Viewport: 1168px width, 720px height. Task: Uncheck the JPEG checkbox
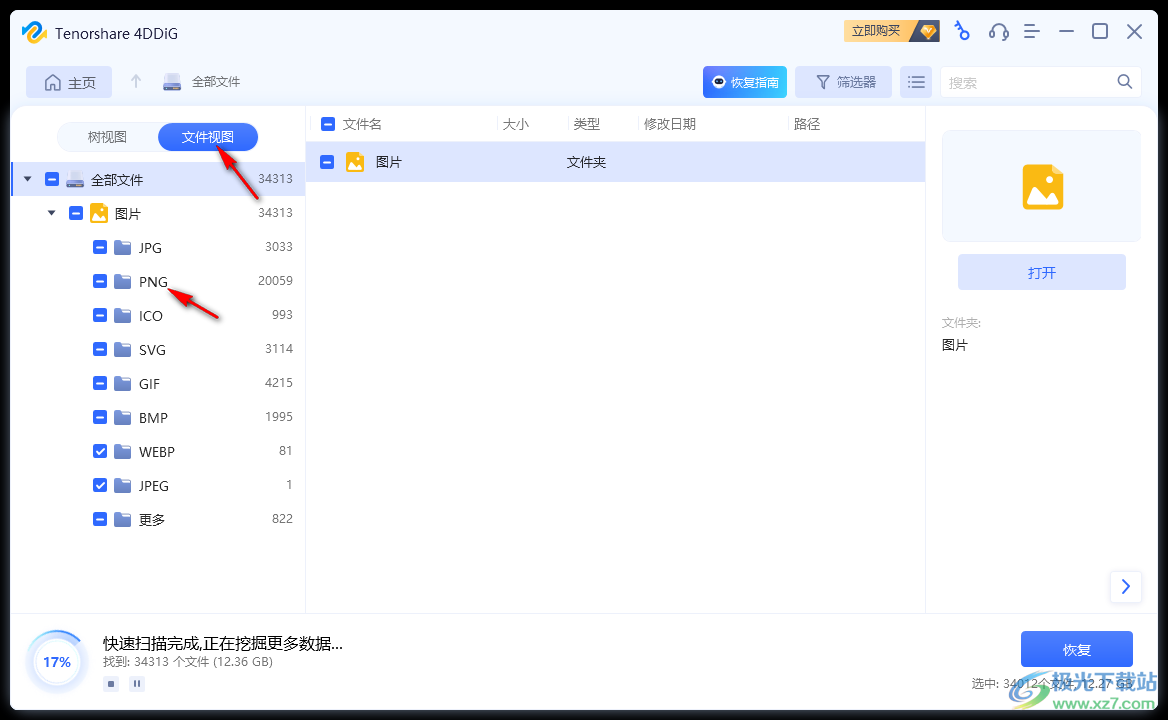[x=100, y=485]
